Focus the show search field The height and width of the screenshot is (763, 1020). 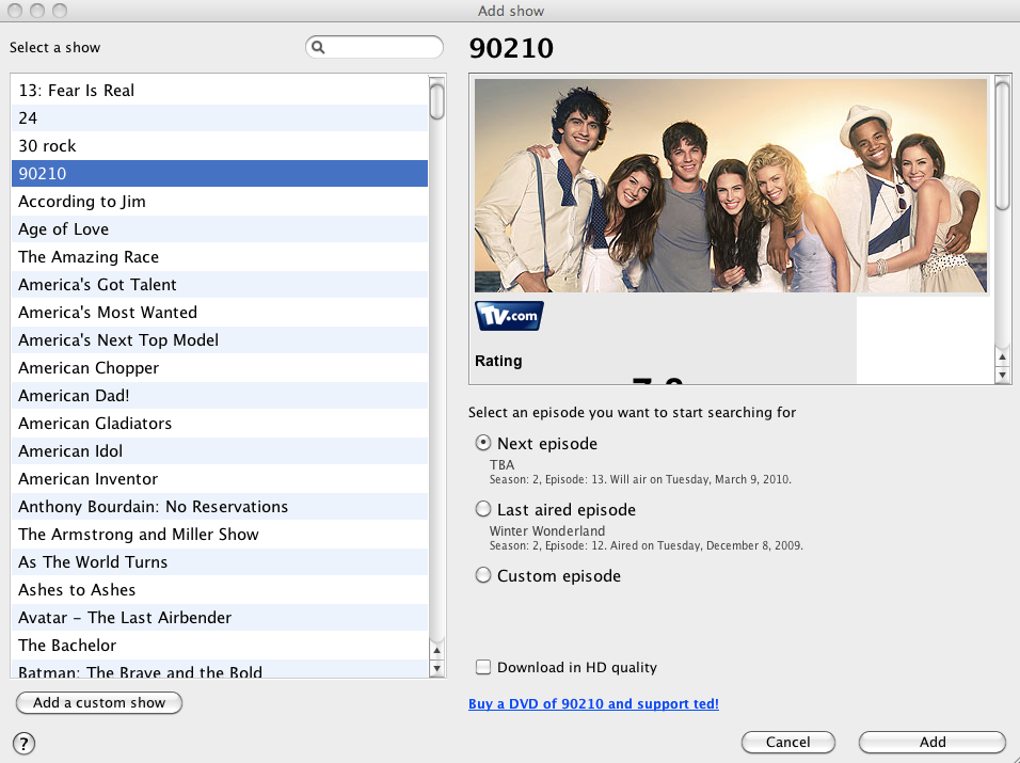click(375, 47)
